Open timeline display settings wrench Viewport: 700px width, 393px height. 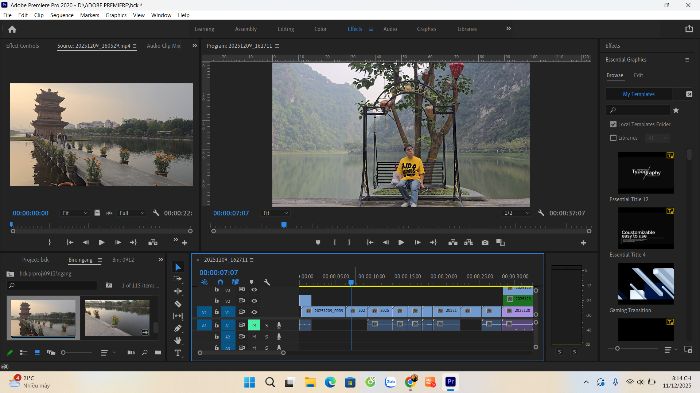coord(267,282)
